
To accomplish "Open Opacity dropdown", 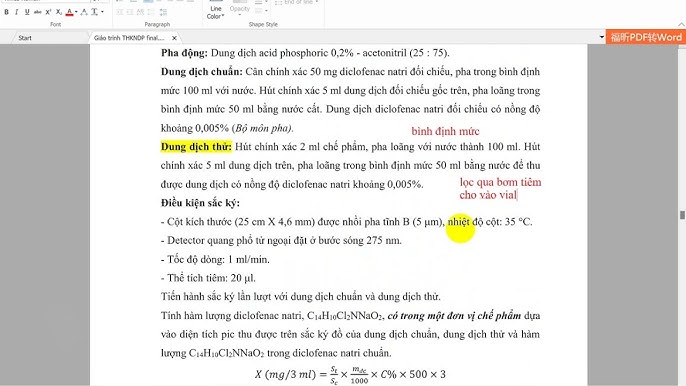I will (239, 11).
